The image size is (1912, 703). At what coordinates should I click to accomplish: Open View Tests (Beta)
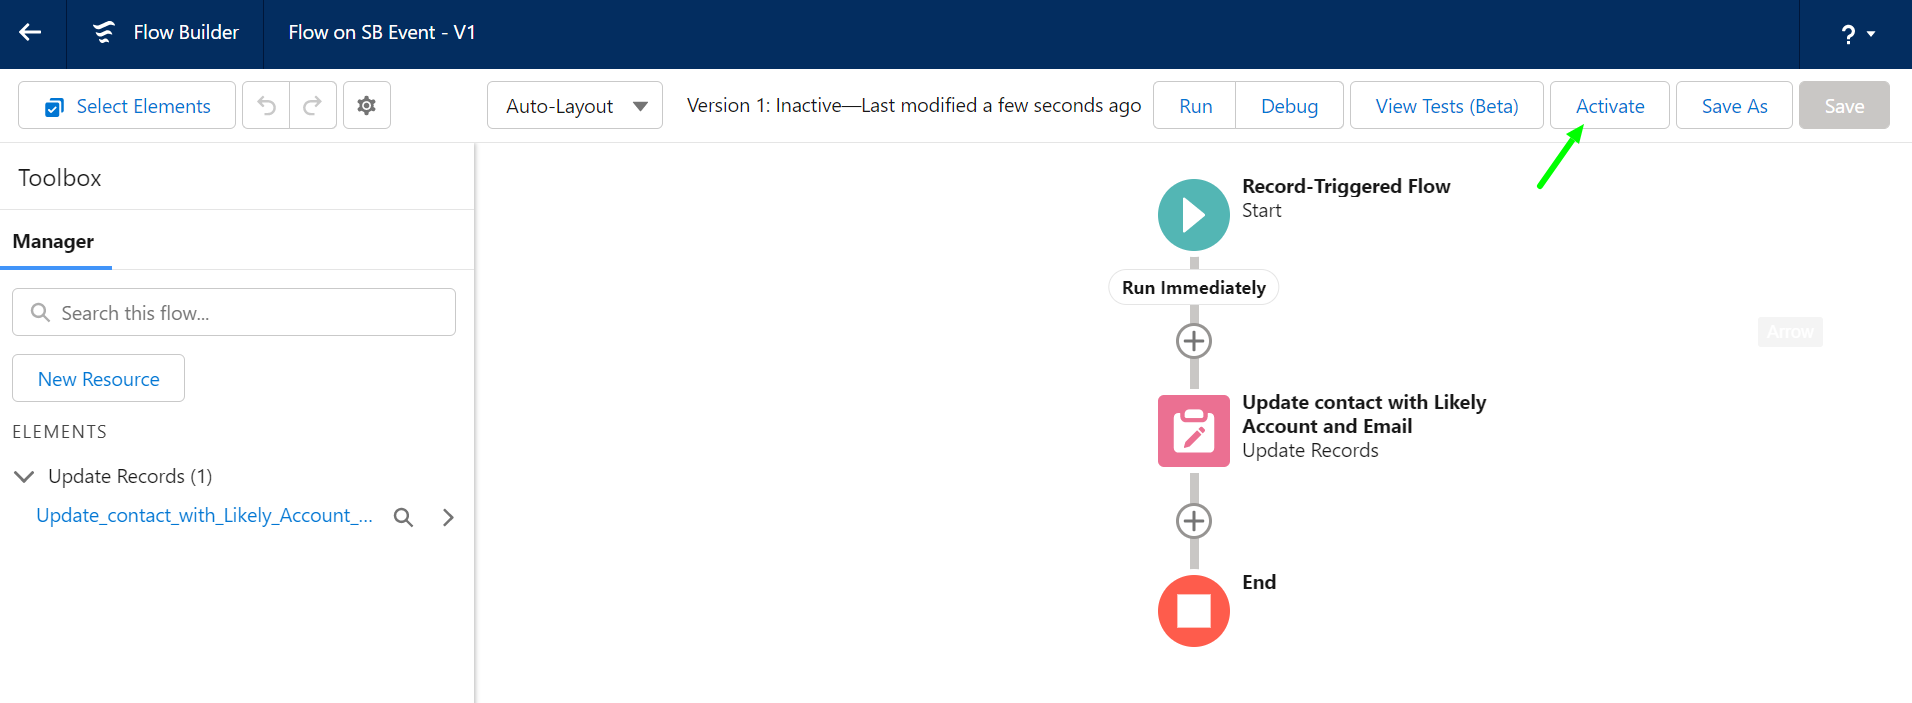click(1446, 105)
